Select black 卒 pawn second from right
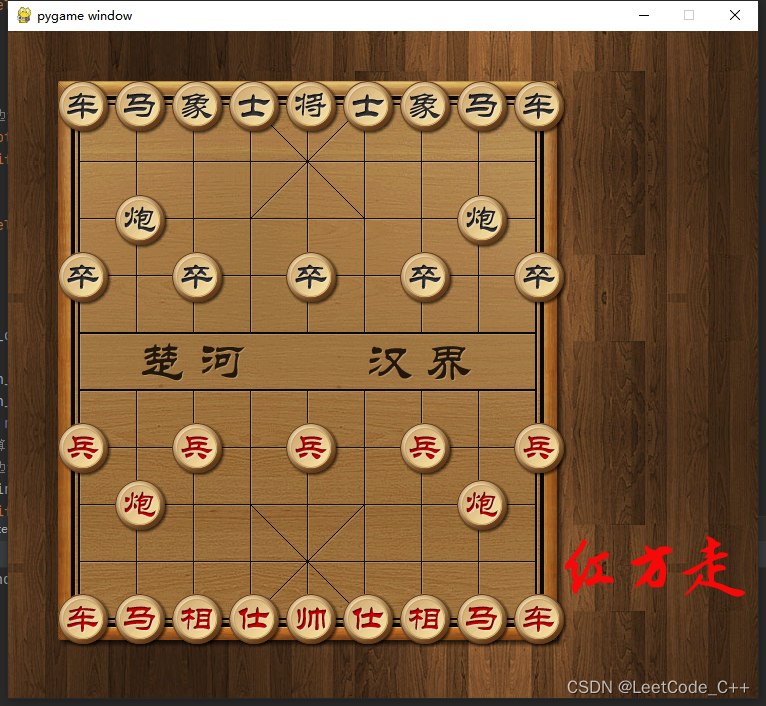Viewport: 766px width, 706px height. (x=425, y=277)
